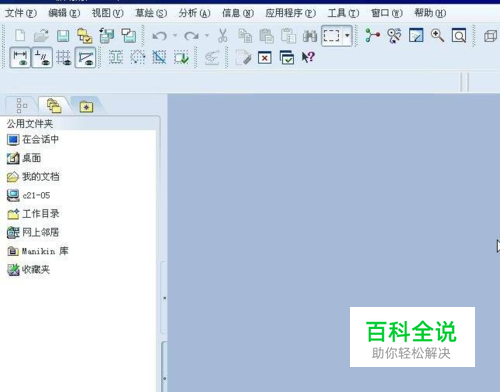Click the context help arrow-question icon

pyautogui.click(x=308, y=57)
